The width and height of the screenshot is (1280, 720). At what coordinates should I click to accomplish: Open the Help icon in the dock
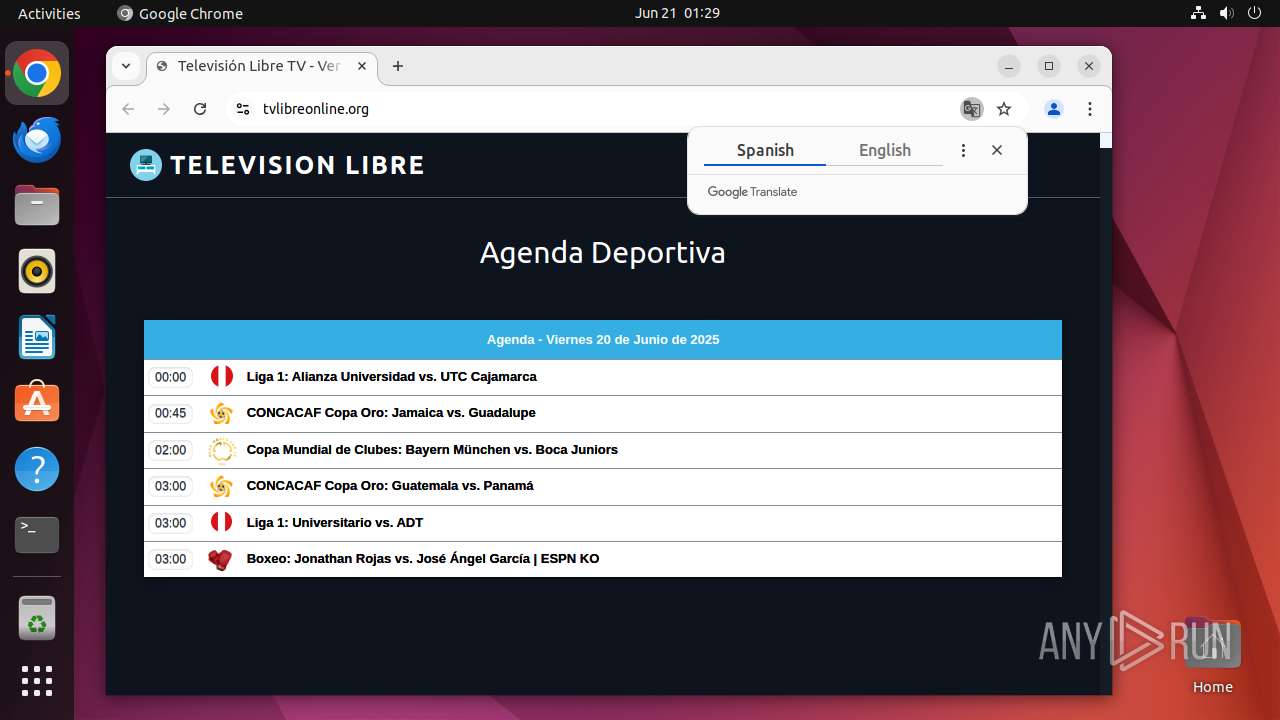pos(37,469)
